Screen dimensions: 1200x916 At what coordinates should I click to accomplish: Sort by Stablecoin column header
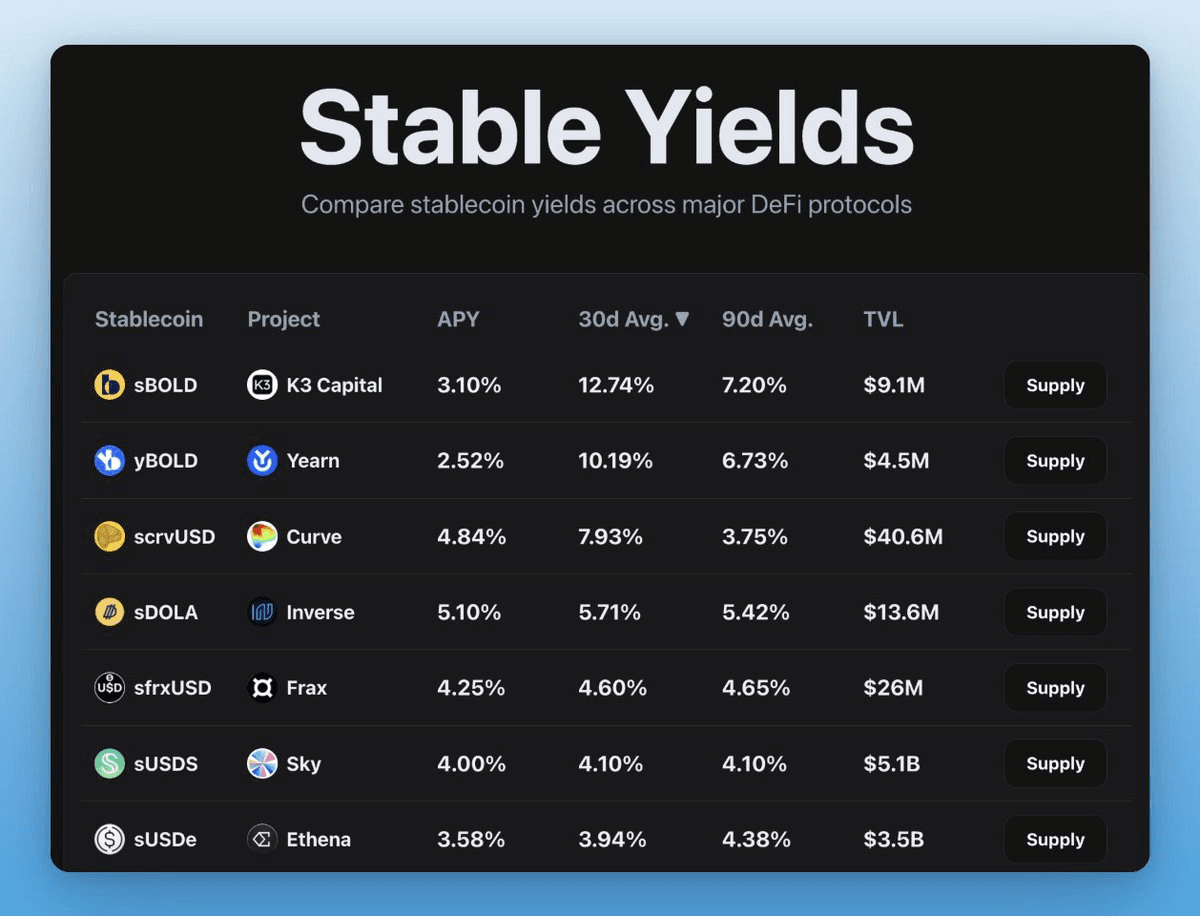pyautogui.click(x=149, y=319)
